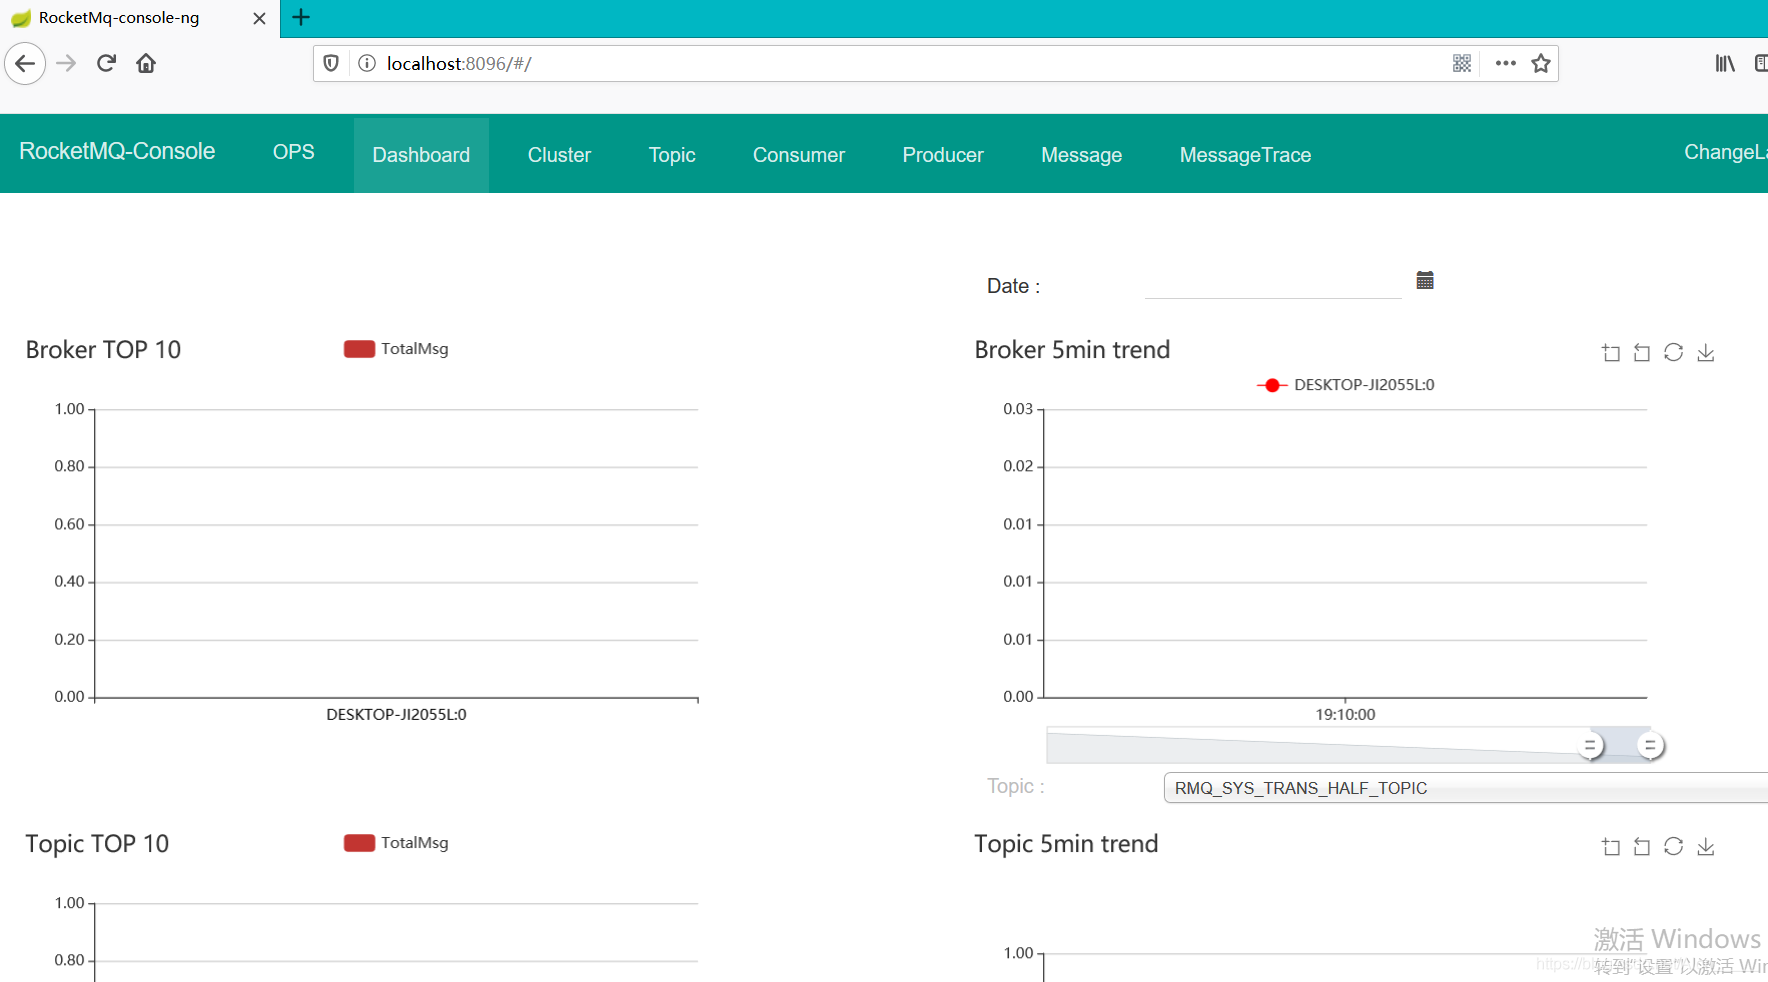The image size is (1768, 982).
Task: Open the Message page
Action: (x=1081, y=155)
